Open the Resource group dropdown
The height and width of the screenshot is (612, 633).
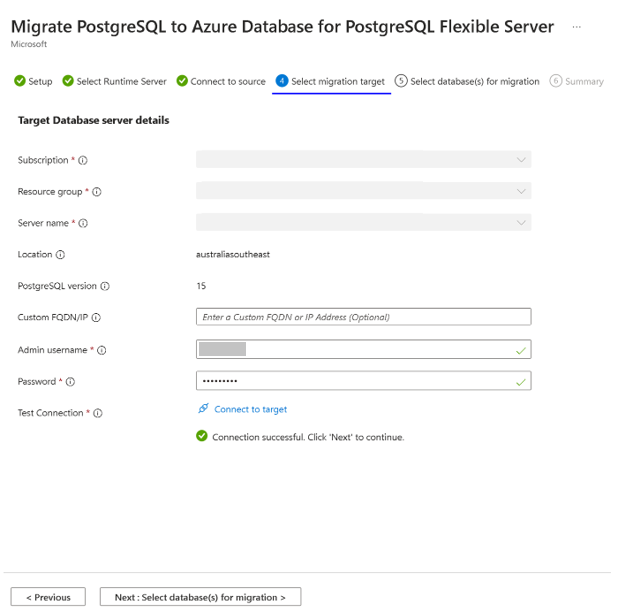tap(363, 191)
